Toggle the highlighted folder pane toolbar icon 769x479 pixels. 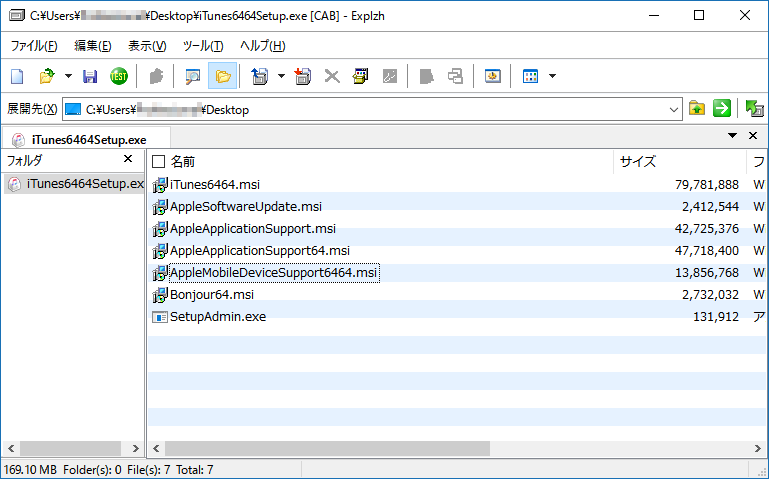223,76
